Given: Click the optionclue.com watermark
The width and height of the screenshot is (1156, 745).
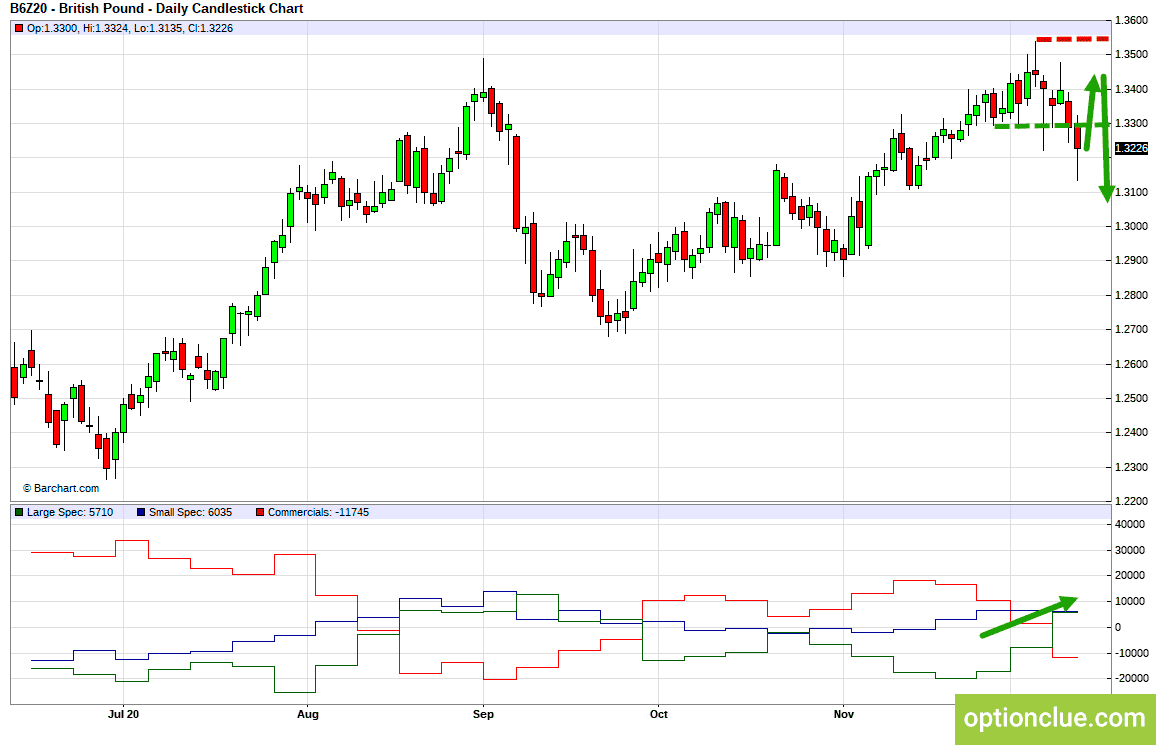Looking at the screenshot, I should [1055, 718].
